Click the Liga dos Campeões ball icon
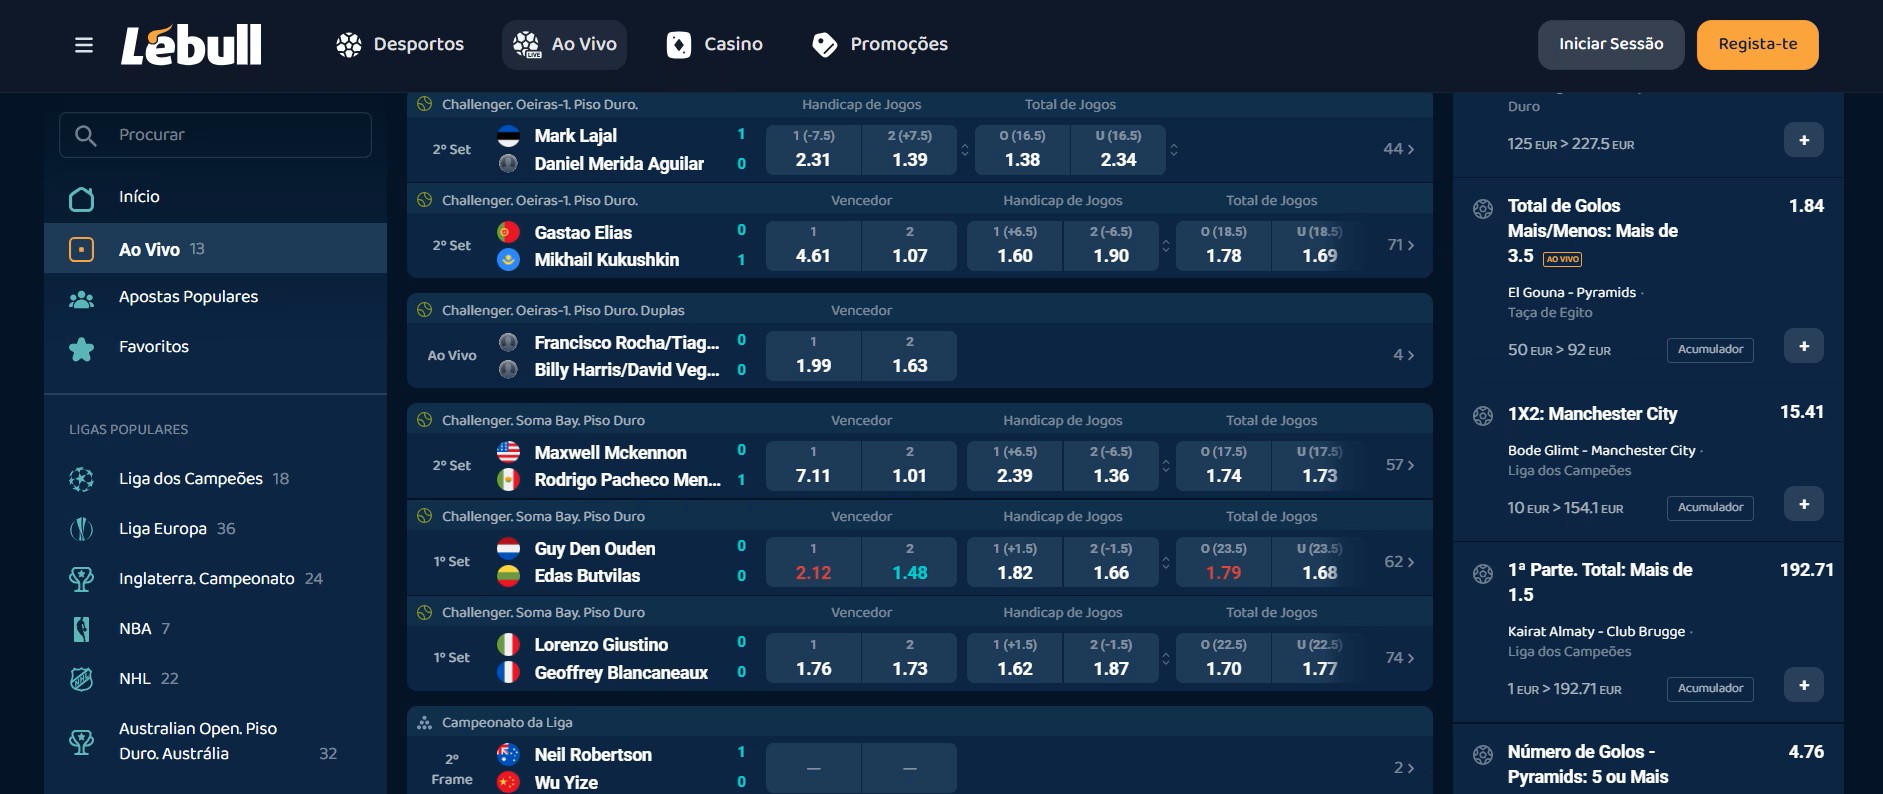 tap(81, 479)
